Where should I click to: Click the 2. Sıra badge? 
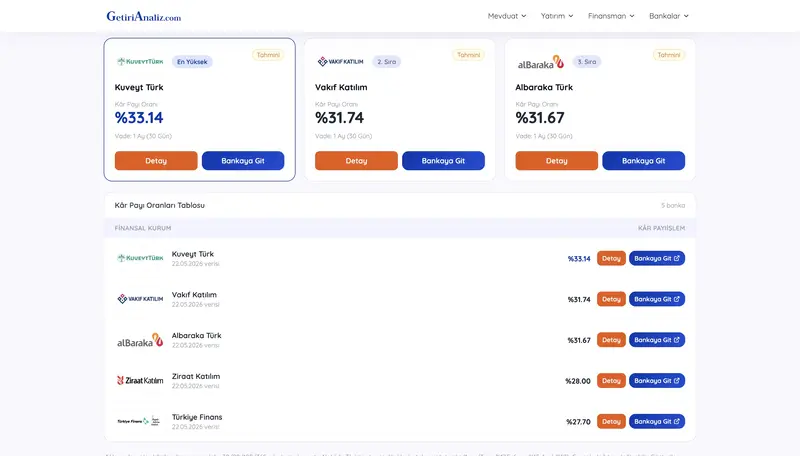pyautogui.click(x=386, y=62)
